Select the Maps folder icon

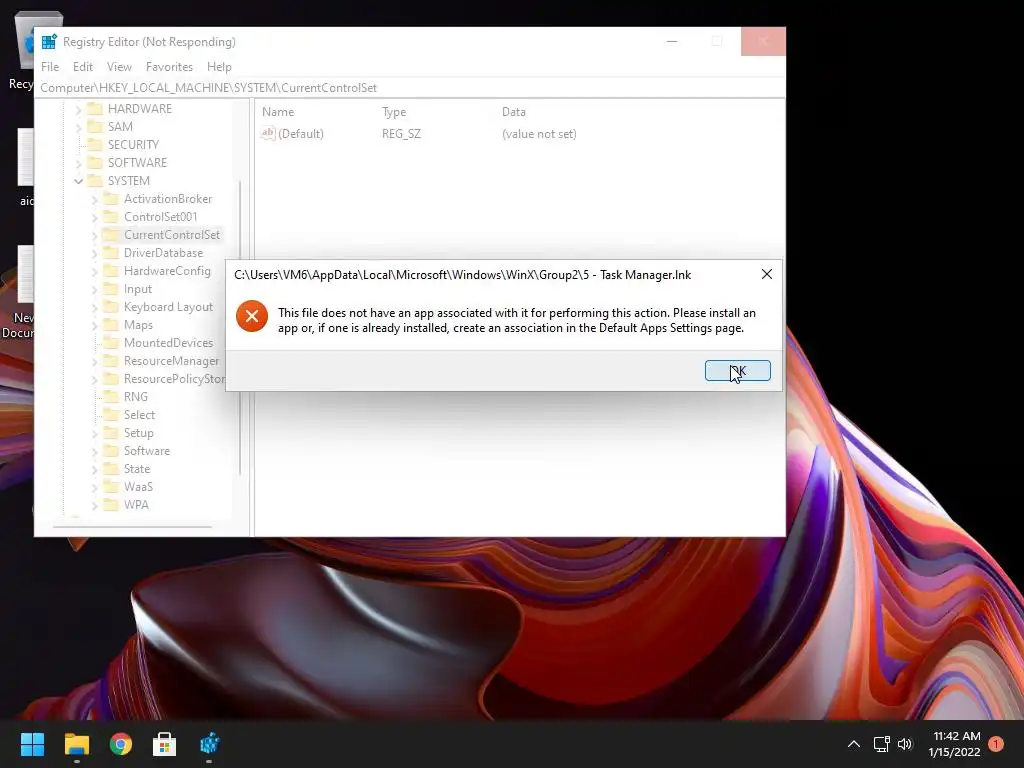pos(112,325)
